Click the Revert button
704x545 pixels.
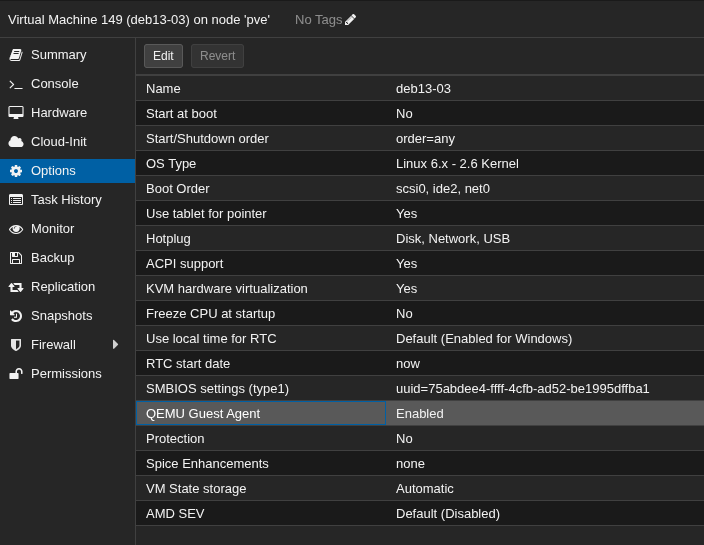(x=217, y=56)
